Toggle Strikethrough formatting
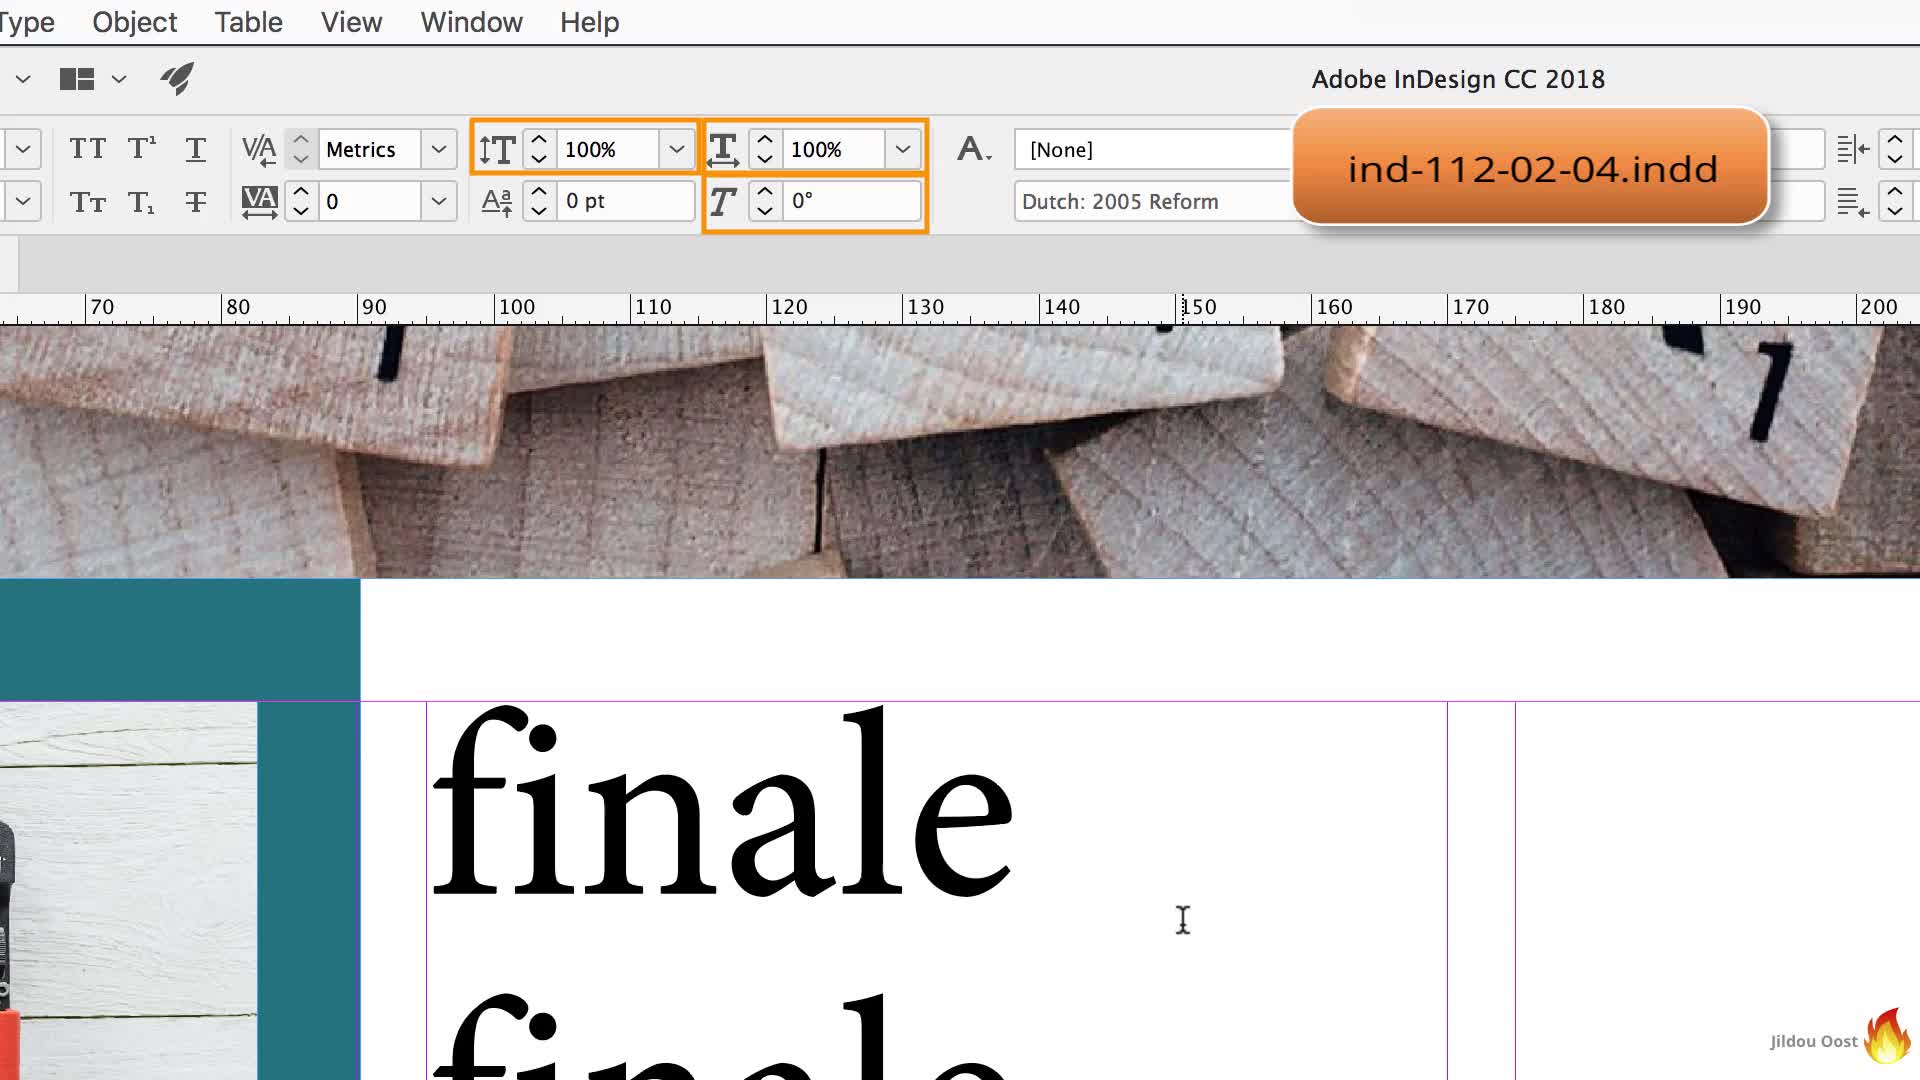The width and height of the screenshot is (1920, 1080). [196, 202]
